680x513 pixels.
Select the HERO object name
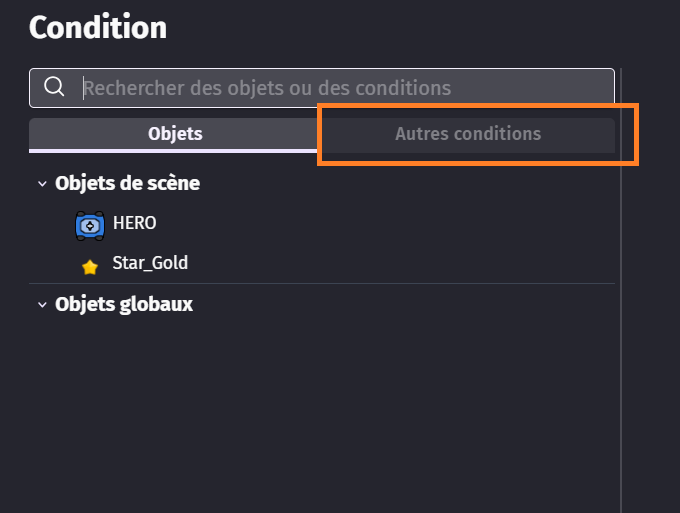point(134,224)
